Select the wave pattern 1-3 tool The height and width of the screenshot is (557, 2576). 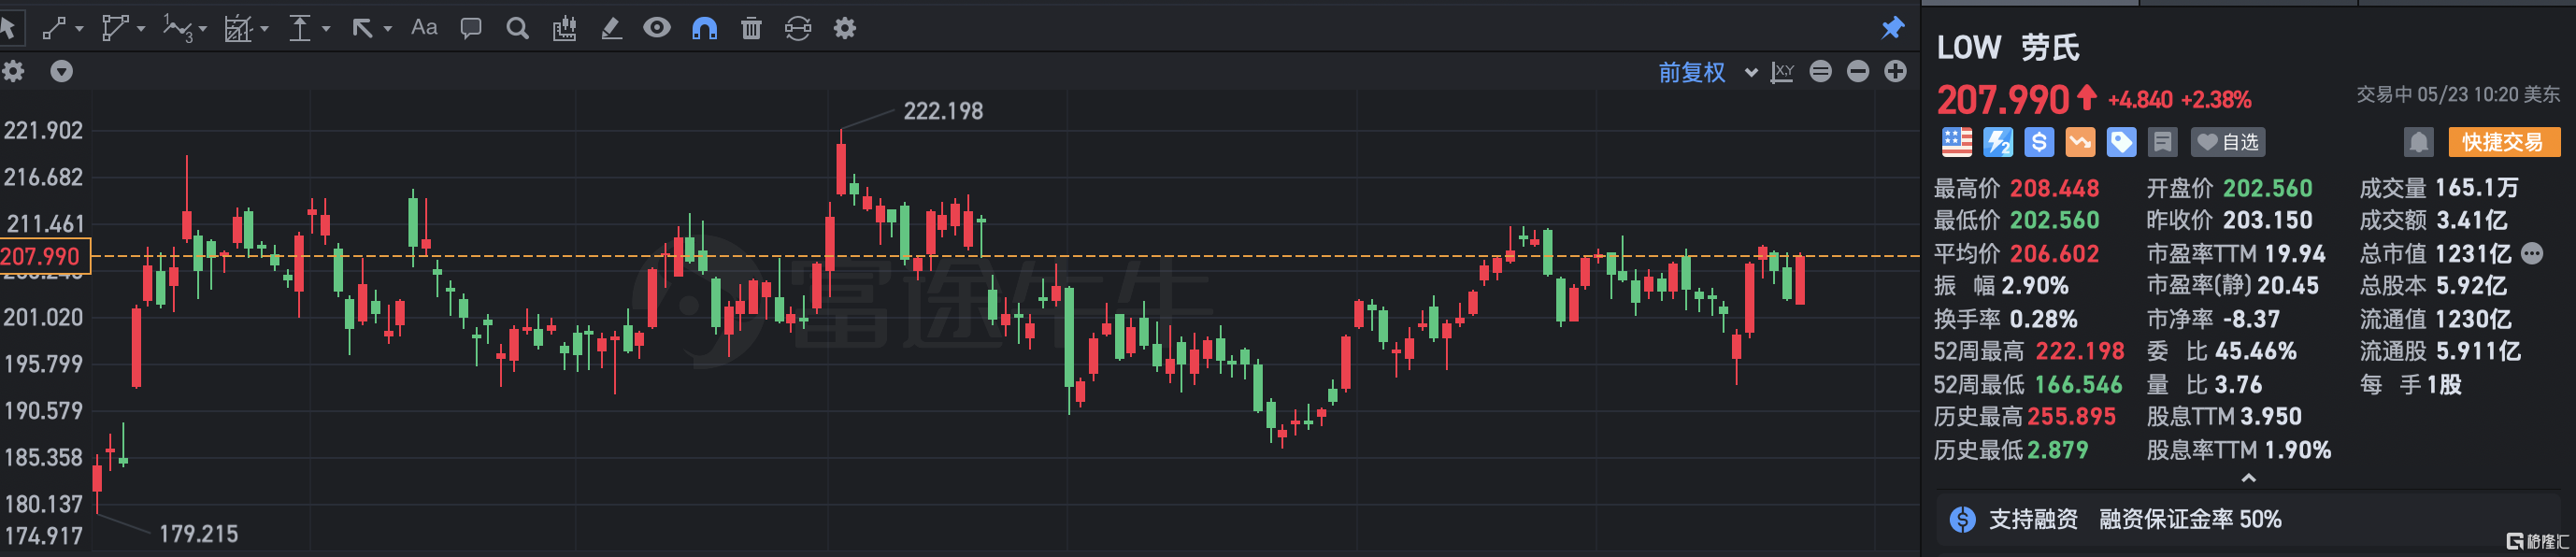(x=176, y=28)
